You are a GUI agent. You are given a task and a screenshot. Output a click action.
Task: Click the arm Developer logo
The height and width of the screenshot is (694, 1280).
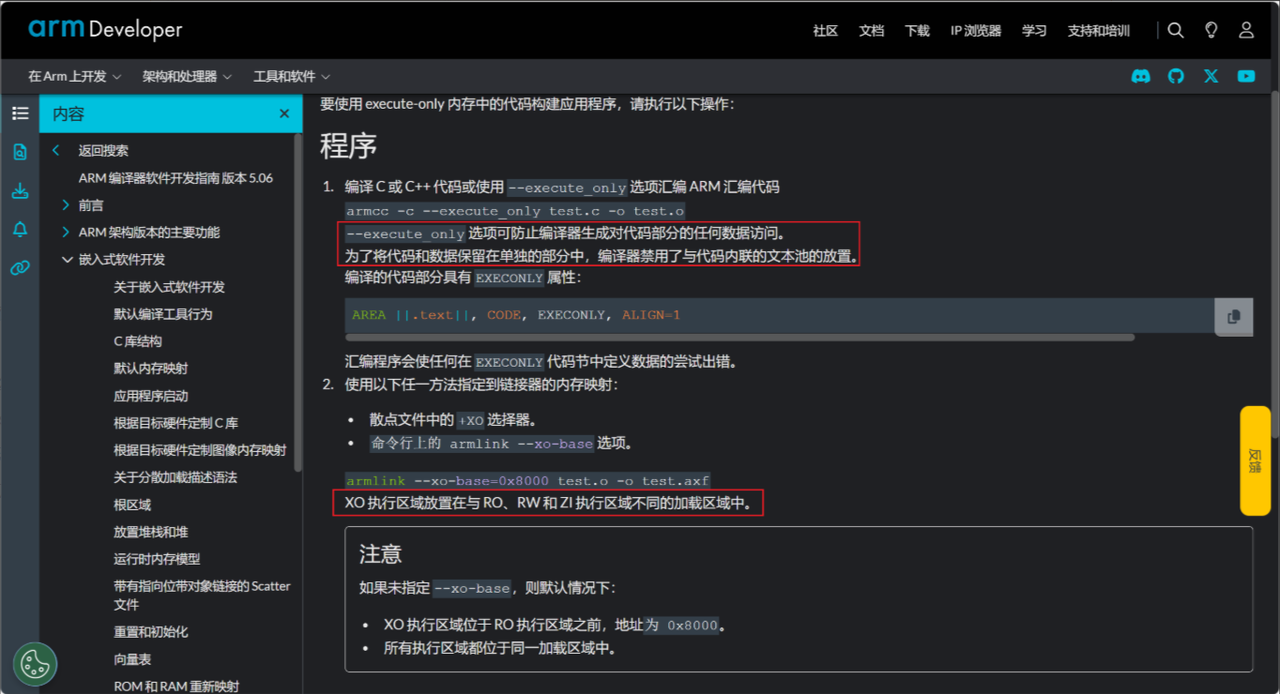105,29
